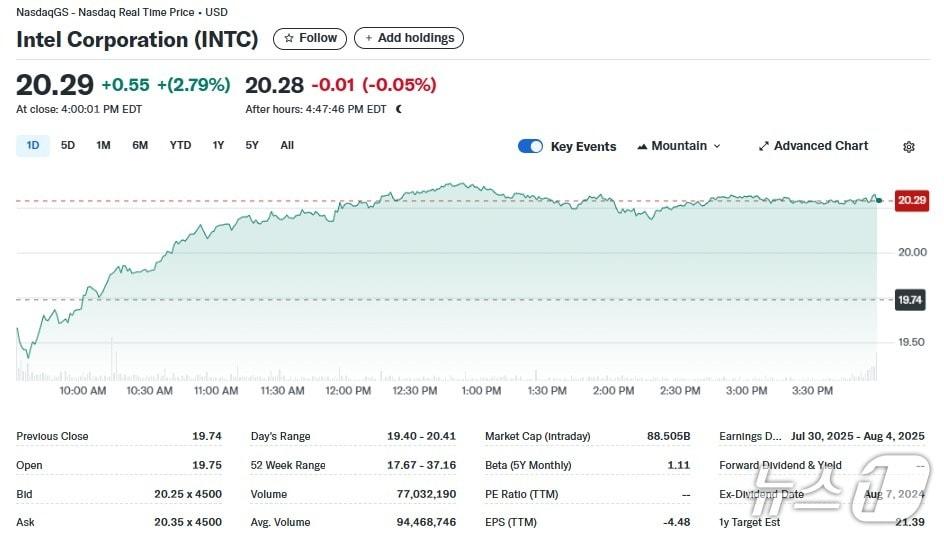The image size is (944, 536).
Task: Expand the Mountain chart type dropdown
Action: click(716, 146)
